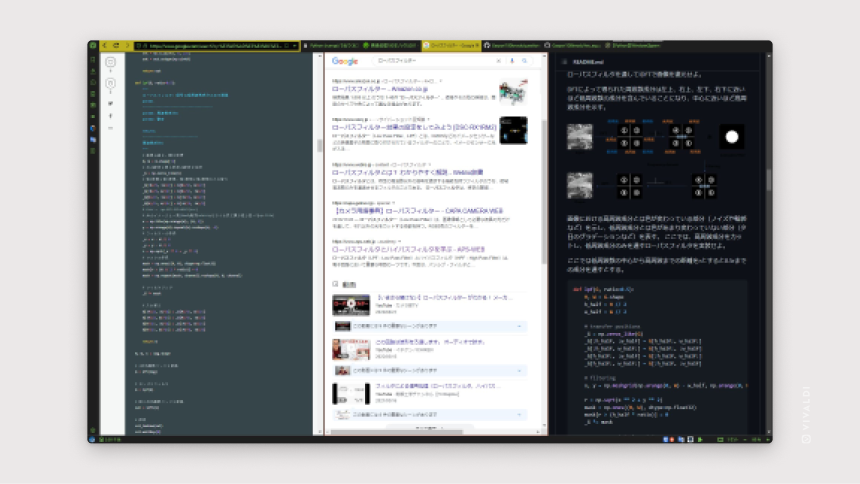Open the address bar history dropdown arrow
860x484 pixels.
tap(295, 46)
